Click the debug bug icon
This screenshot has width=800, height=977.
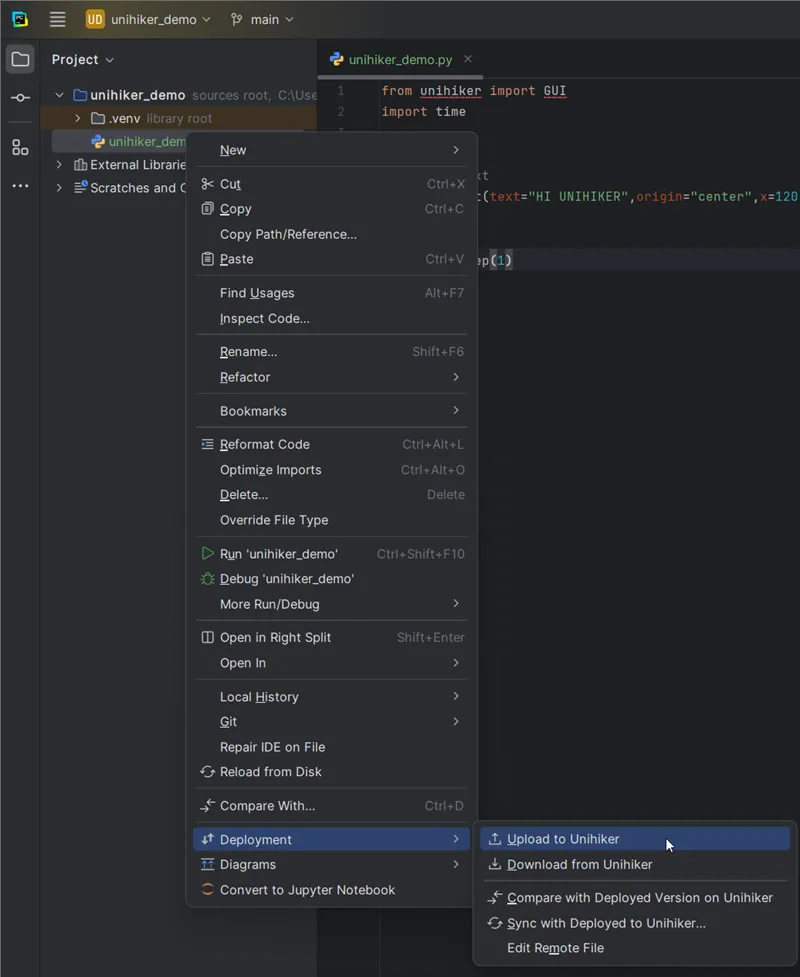tap(207, 579)
